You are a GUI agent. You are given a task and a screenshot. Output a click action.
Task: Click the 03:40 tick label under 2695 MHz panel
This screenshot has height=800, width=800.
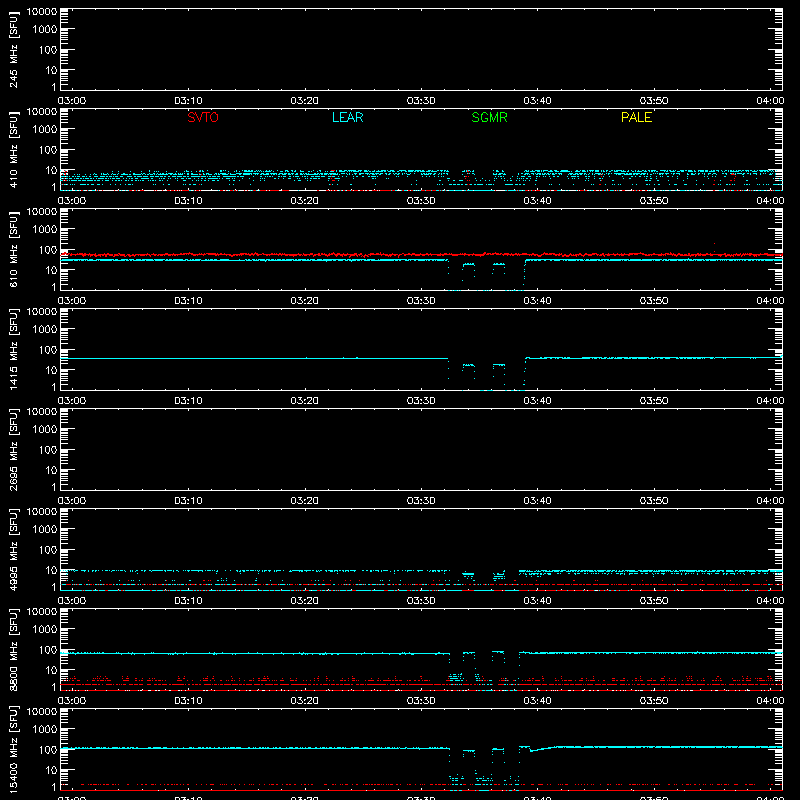click(537, 501)
